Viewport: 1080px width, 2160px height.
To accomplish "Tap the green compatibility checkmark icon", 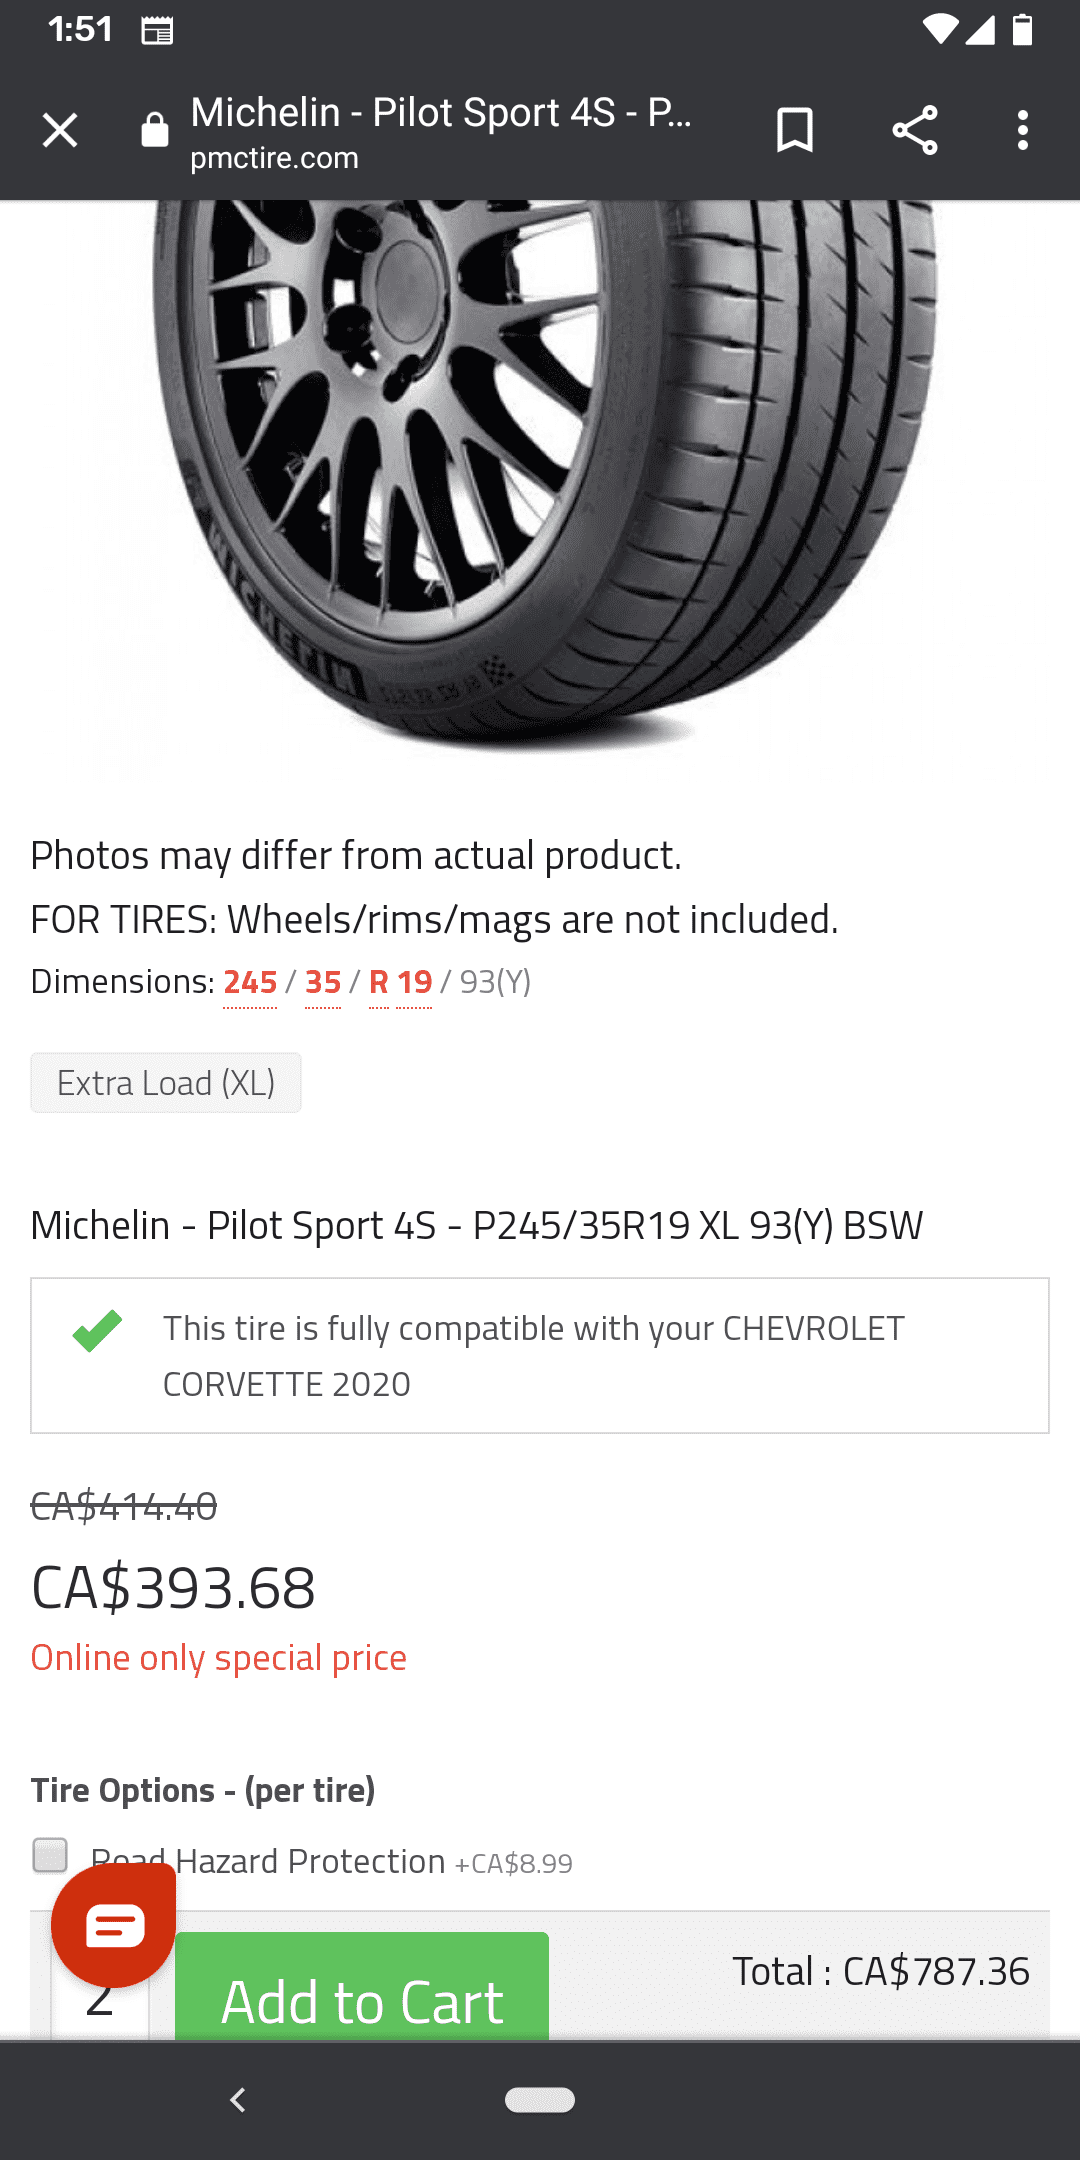I will [x=97, y=1330].
